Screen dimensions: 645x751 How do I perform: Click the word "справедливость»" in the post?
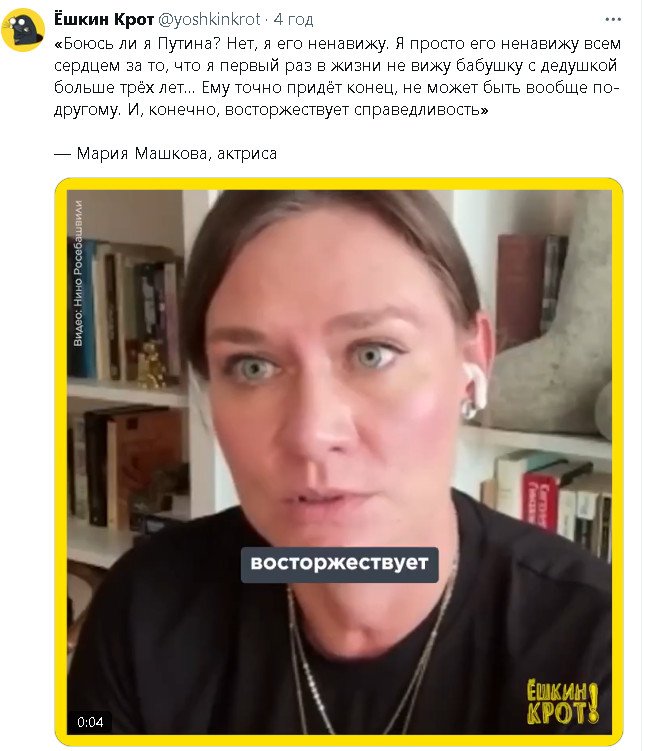(421, 110)
